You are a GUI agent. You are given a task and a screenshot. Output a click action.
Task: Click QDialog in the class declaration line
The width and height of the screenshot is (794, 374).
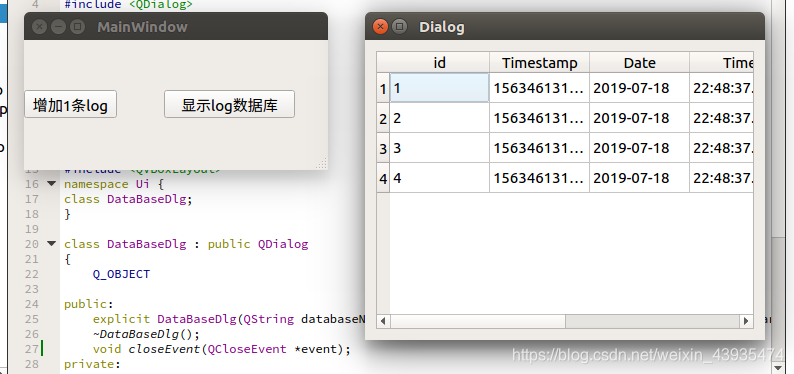pos(283,244)
